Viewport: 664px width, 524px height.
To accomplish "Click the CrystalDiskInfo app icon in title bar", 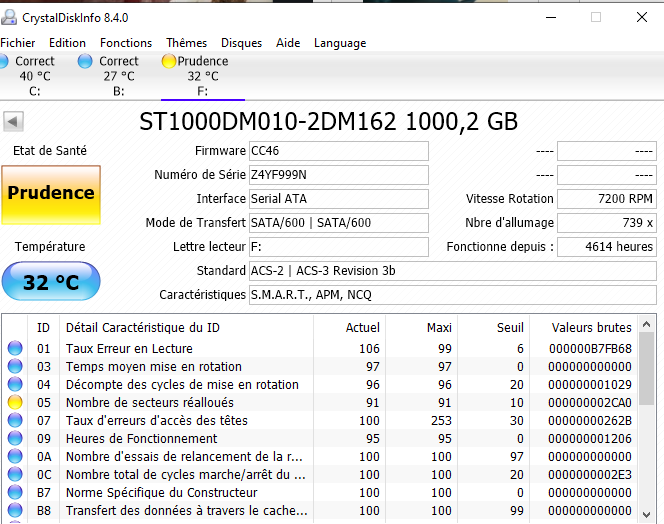I will click(x=10, y=17).
